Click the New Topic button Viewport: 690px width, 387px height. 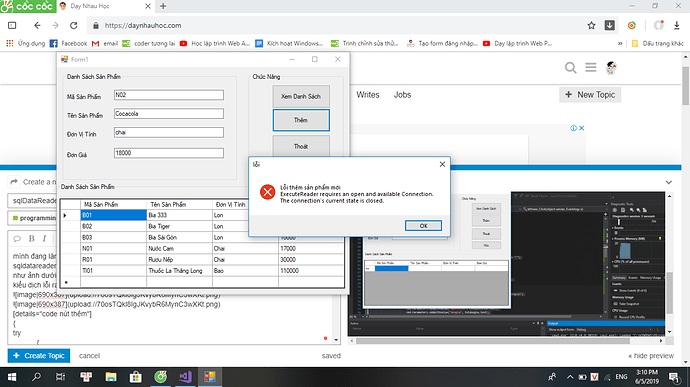pyautogui.click(x=590, y=95)
